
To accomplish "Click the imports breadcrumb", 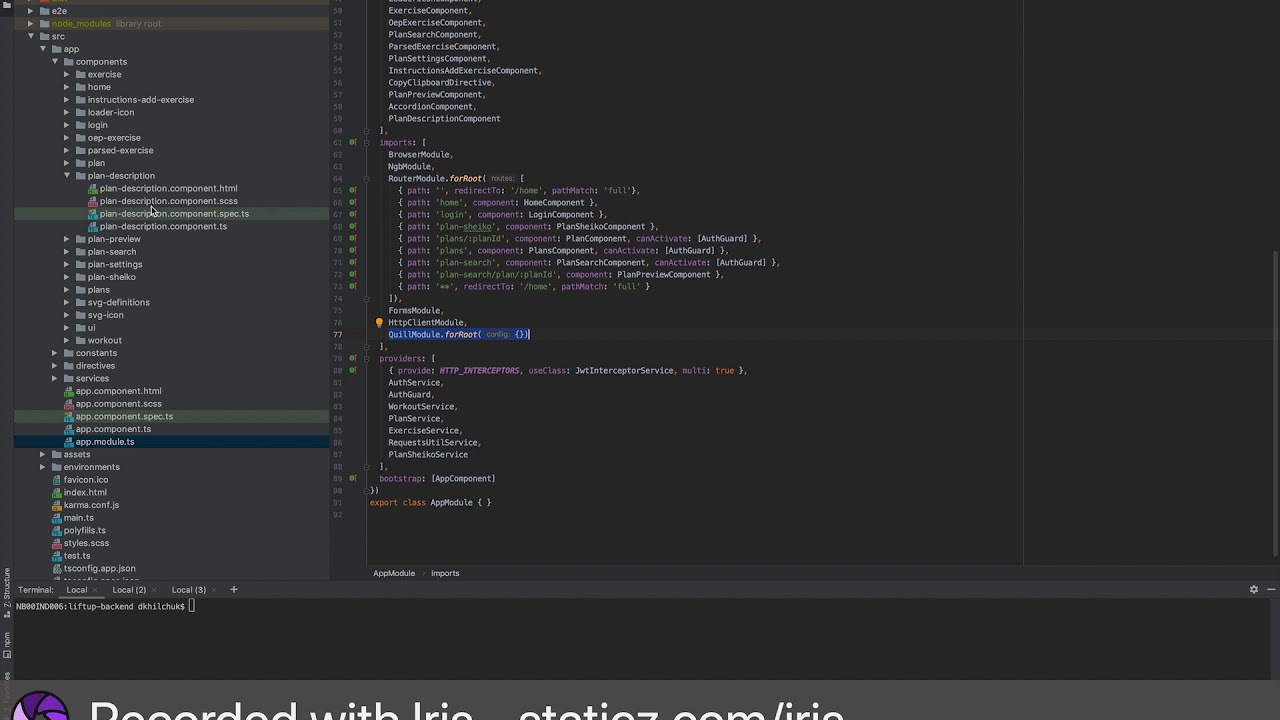I will point(445,573).
